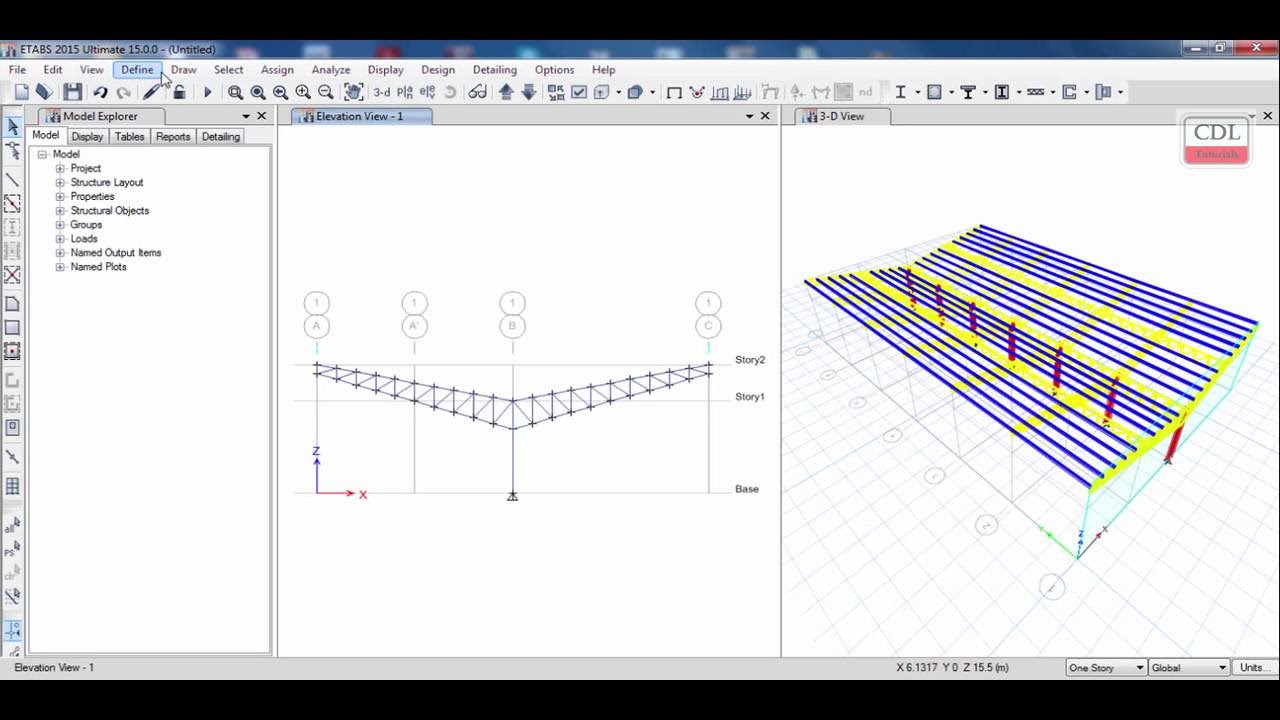Toggle the Lock Model padlock icon
Image resolution: width=1280 pixels, height=720 pixels.
coord(179,92)
